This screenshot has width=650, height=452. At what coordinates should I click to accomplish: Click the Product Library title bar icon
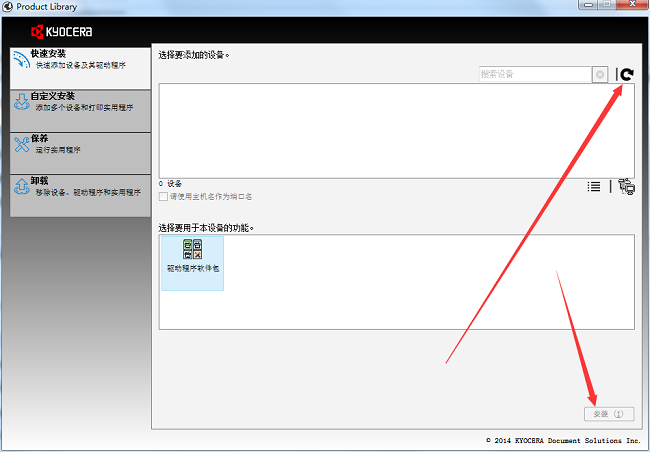(7, 6)
